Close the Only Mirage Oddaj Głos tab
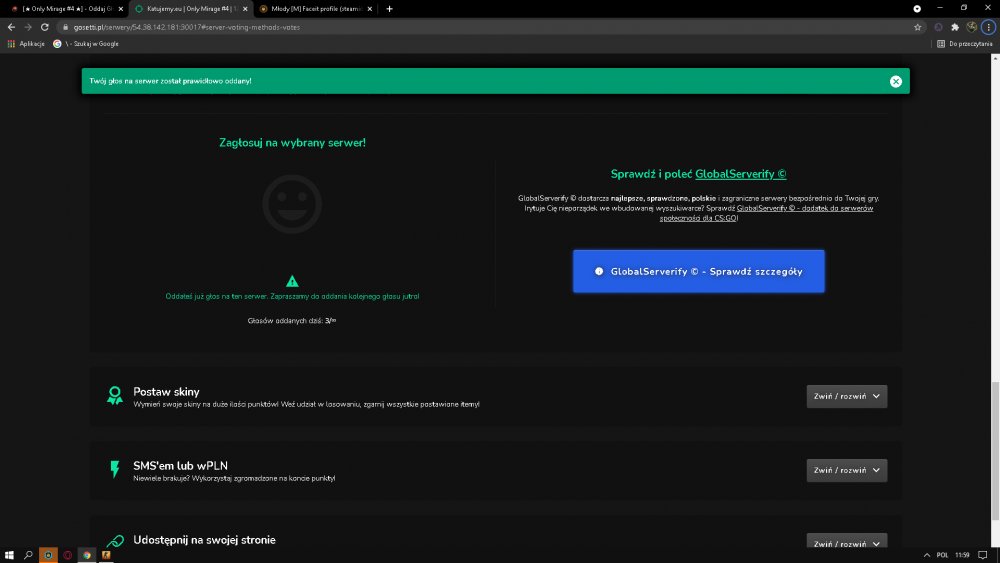1000x563 pixels. pos(121,9)
